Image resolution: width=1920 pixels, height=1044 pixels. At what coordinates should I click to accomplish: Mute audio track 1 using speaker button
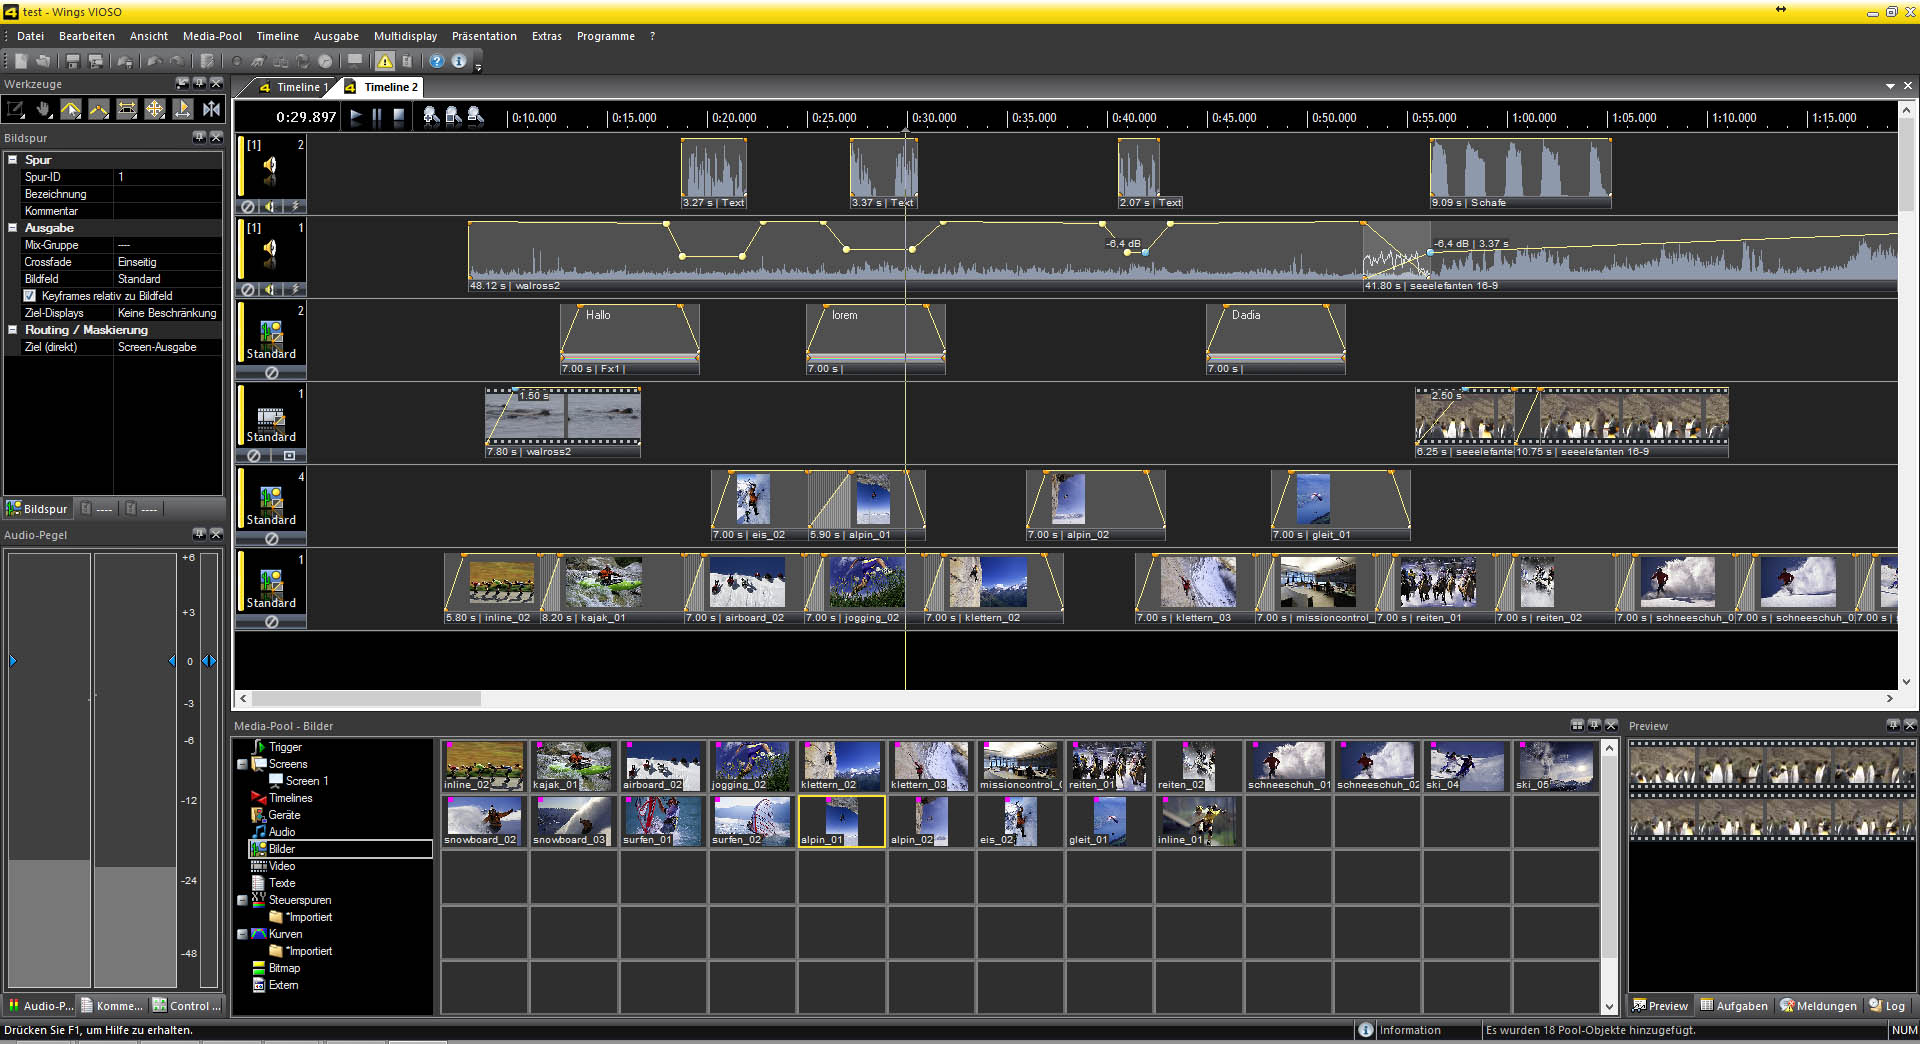270,290
